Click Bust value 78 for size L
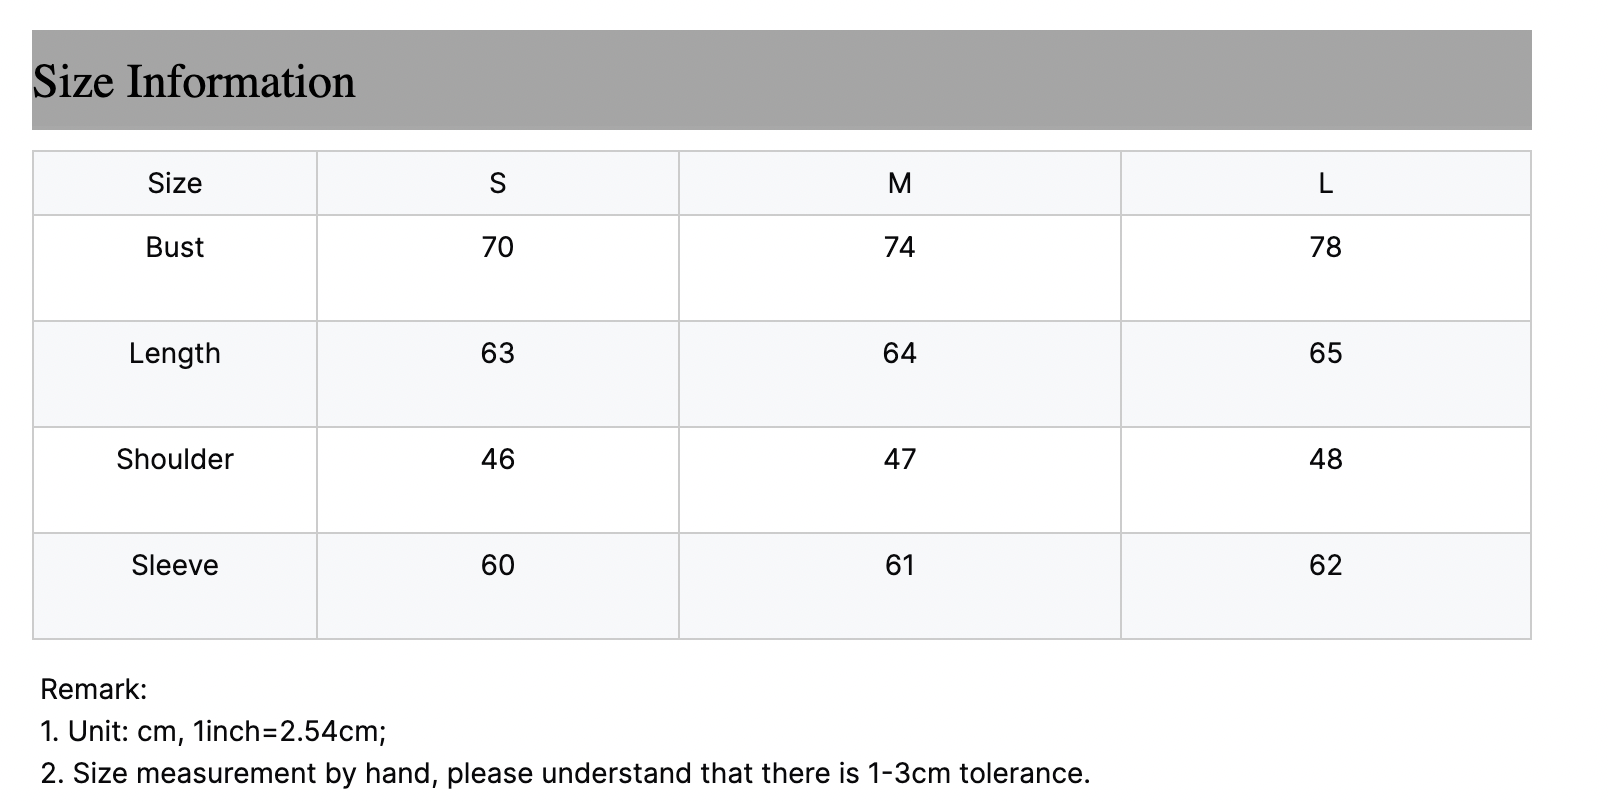This screenshot has height=802, width=1608. point(1326,247)
